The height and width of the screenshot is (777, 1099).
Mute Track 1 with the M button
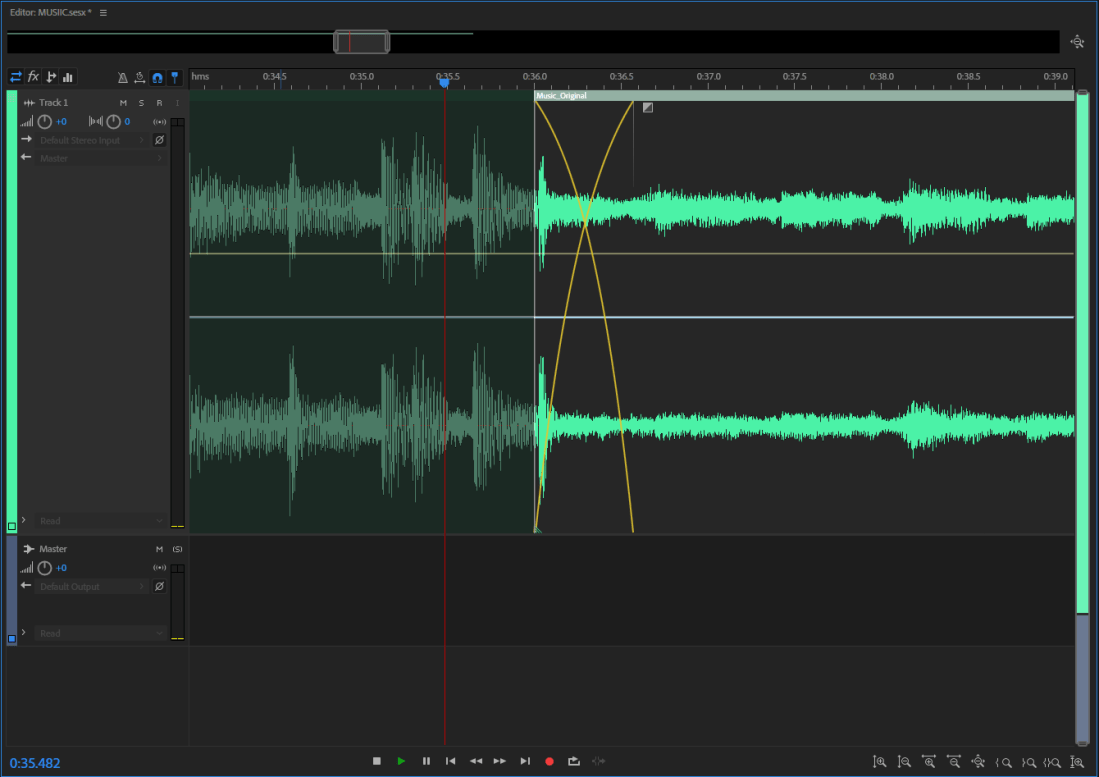pyautogui.click(x=123, y=103)
